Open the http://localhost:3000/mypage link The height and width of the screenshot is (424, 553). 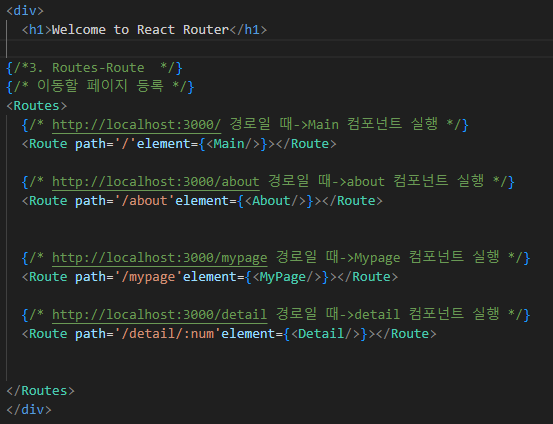(x=160, y=258)
